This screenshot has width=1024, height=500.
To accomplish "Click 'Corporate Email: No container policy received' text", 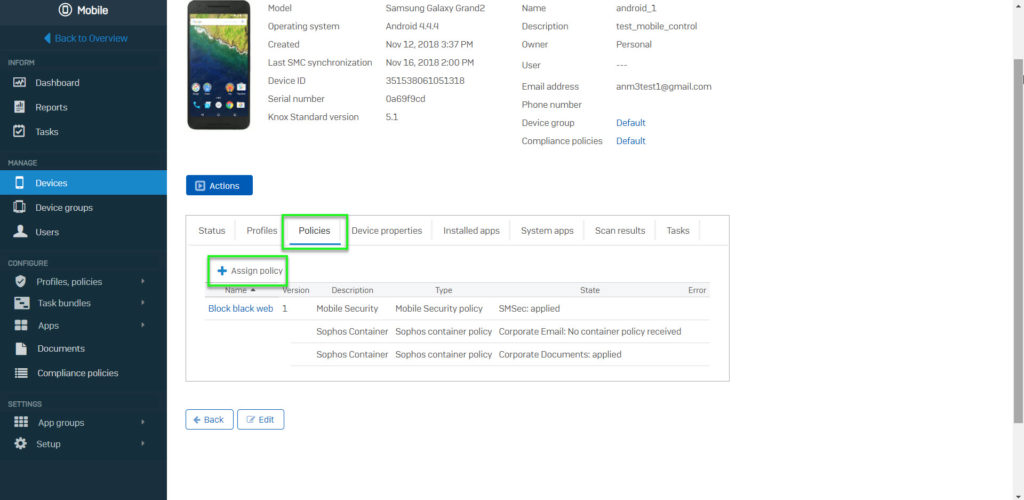I will (590, 332).
